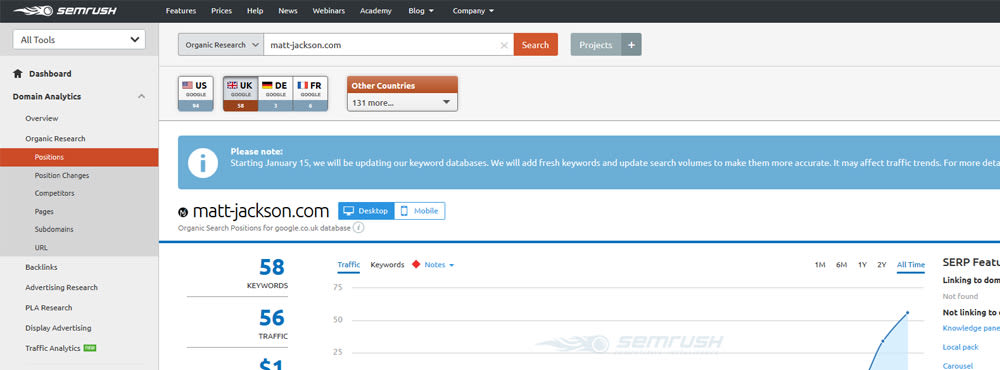
Task: Click the last data point on traffic chart
Action: [908, 313]
